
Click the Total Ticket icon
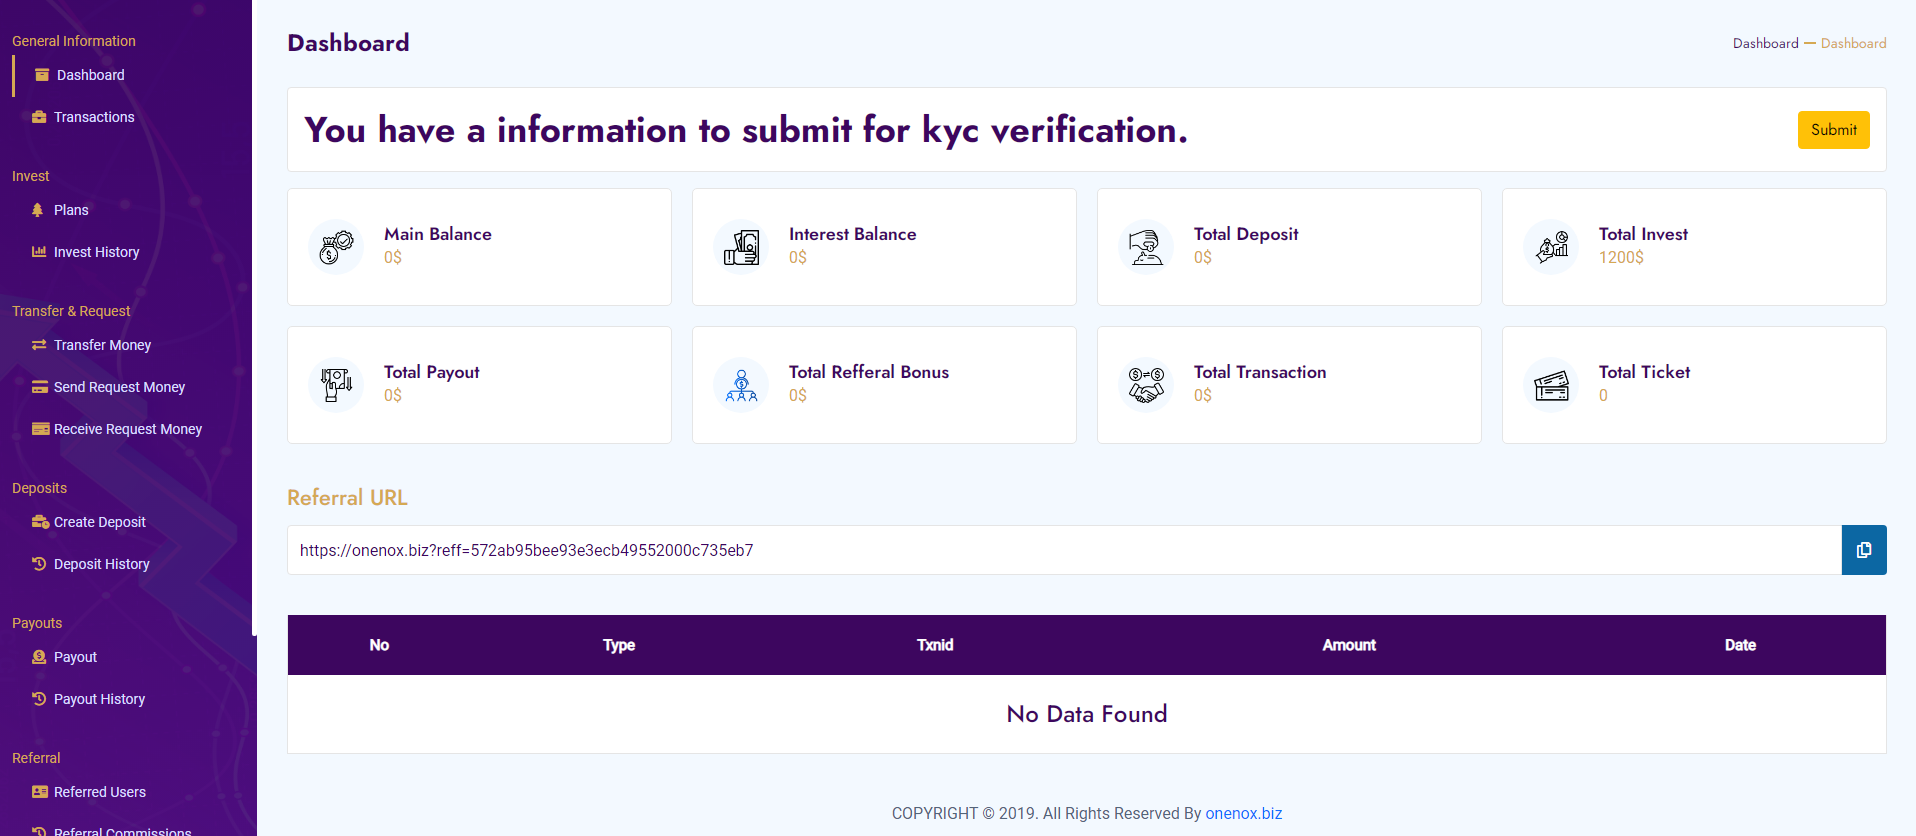coord(1551,385)
